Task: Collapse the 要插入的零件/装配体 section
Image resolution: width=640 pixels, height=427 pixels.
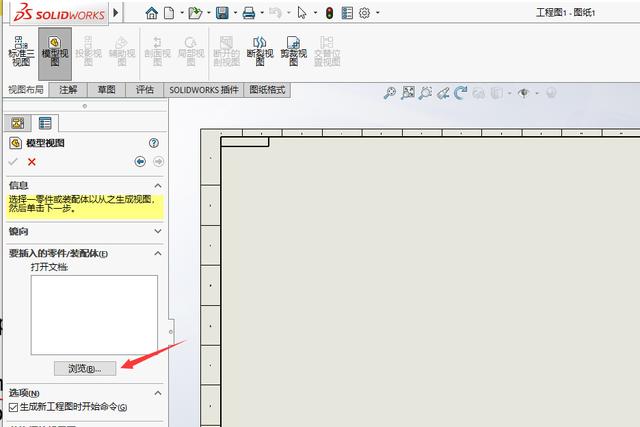Action: [158, 254]
